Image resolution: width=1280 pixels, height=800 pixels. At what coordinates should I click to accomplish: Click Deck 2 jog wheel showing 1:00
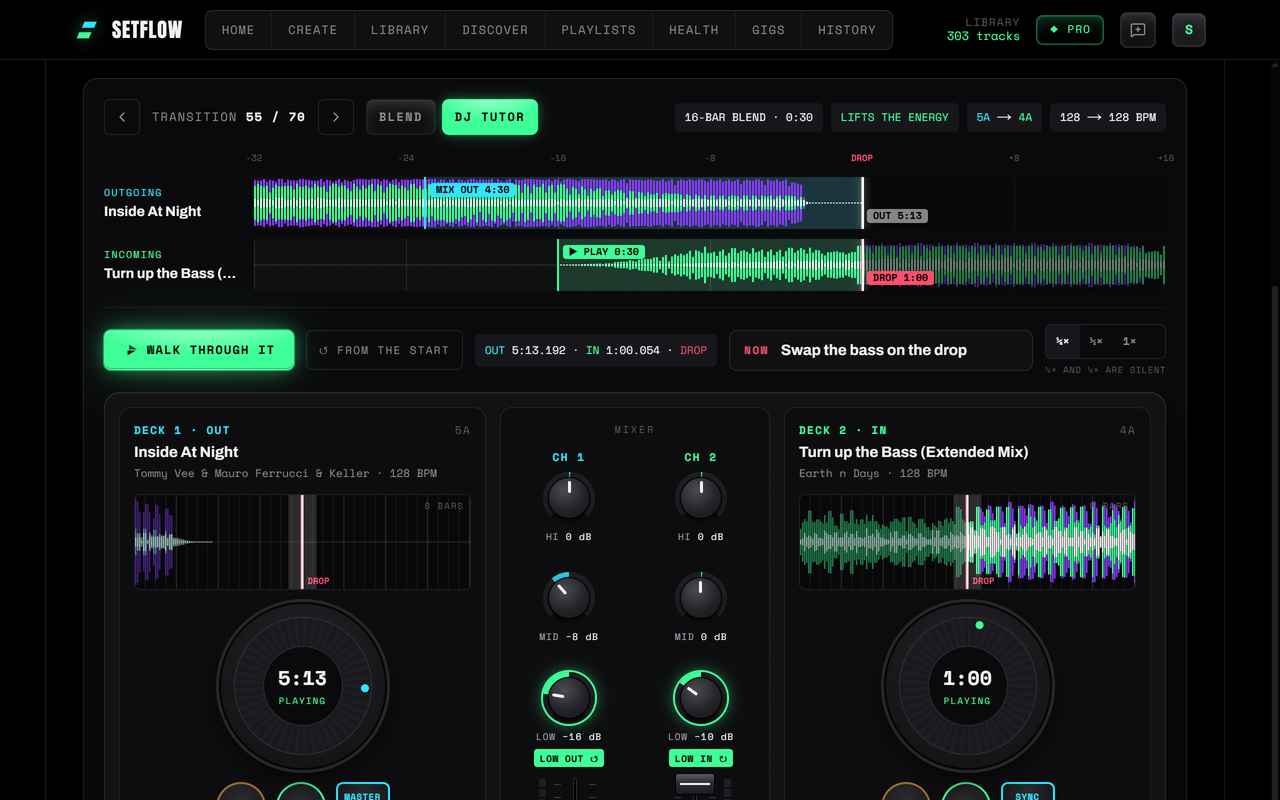tap(968, 687)
